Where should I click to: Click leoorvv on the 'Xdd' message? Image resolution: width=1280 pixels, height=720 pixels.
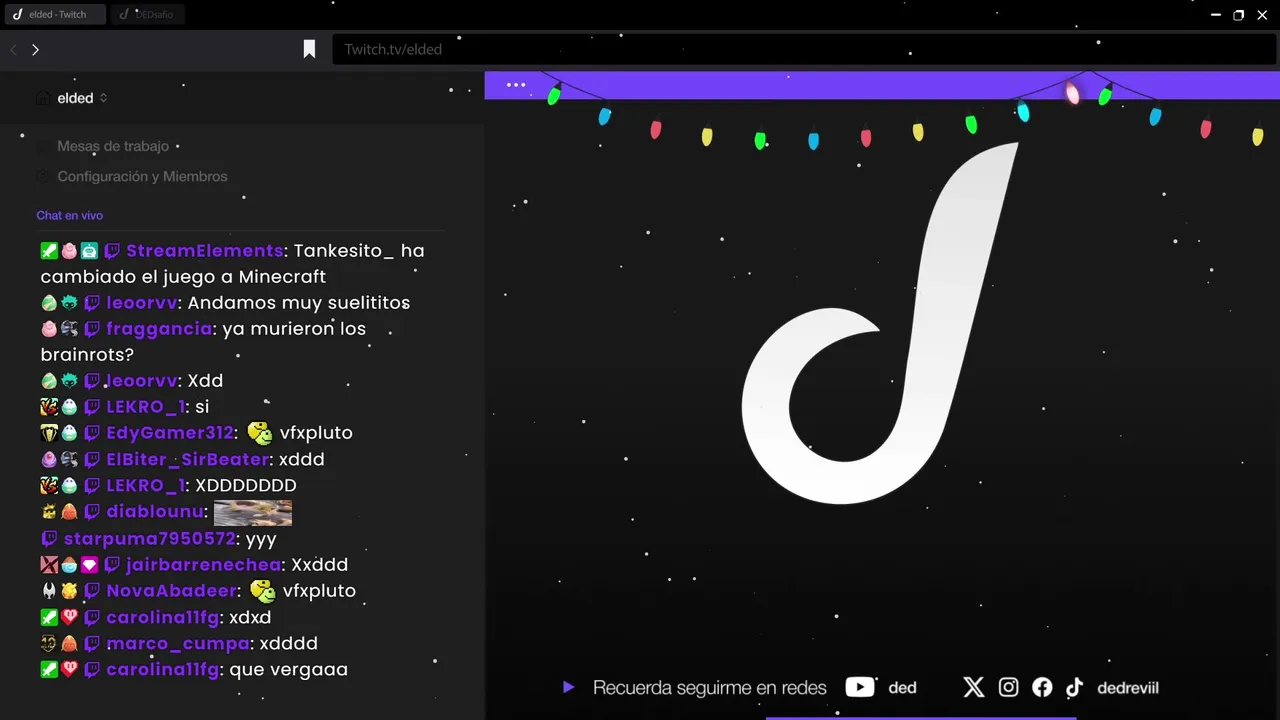pos(142,380)
